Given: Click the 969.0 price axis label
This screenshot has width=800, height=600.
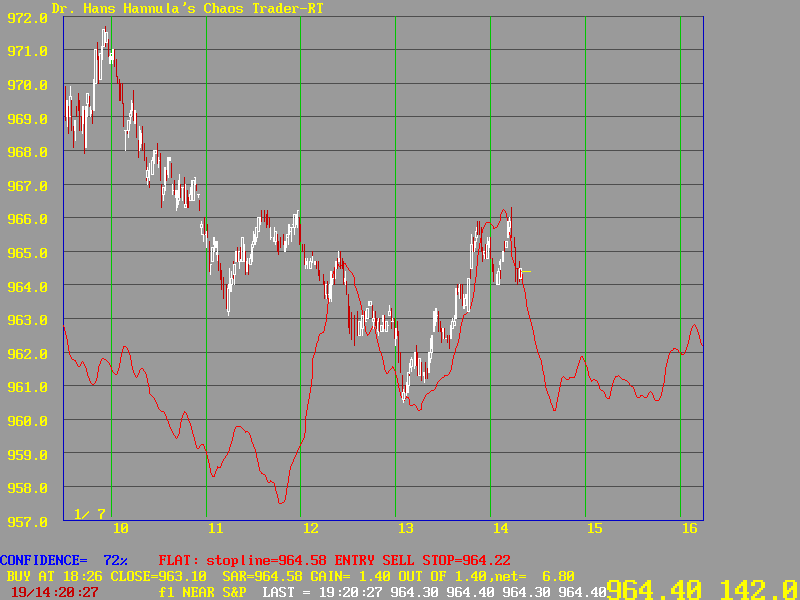Looking at the screenshot, I should (27, 119).
